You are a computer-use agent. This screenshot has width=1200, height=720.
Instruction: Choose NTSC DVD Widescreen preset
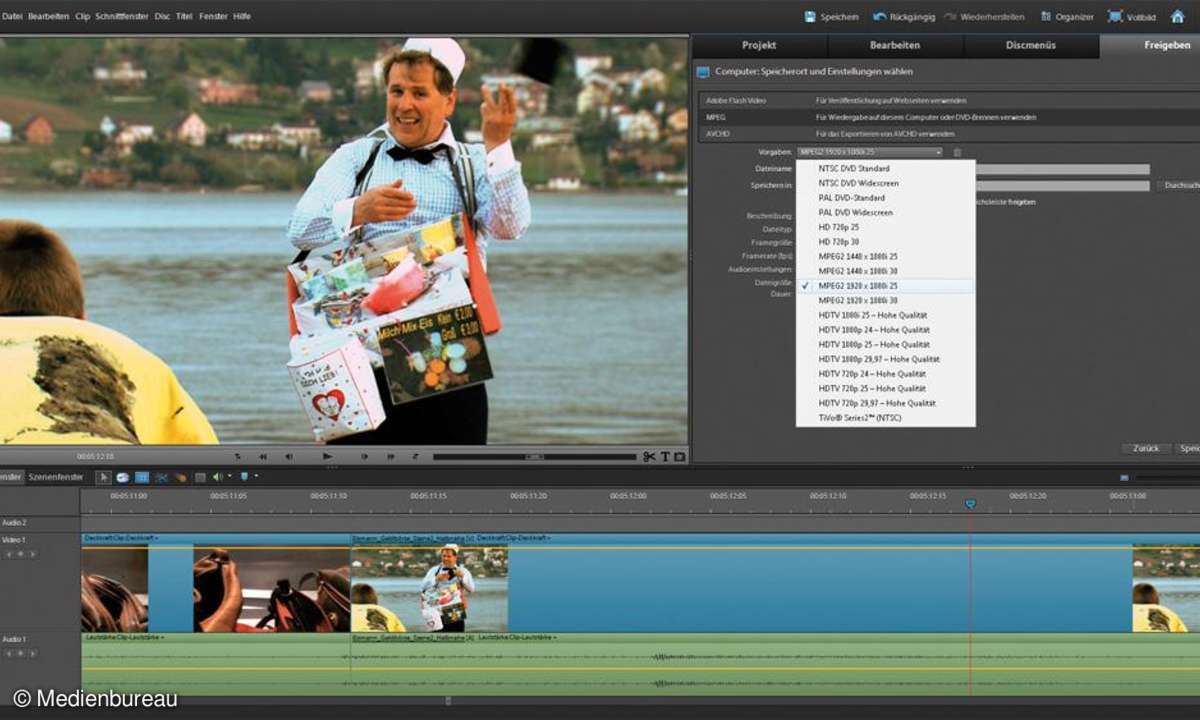click(x=885, y=184)
